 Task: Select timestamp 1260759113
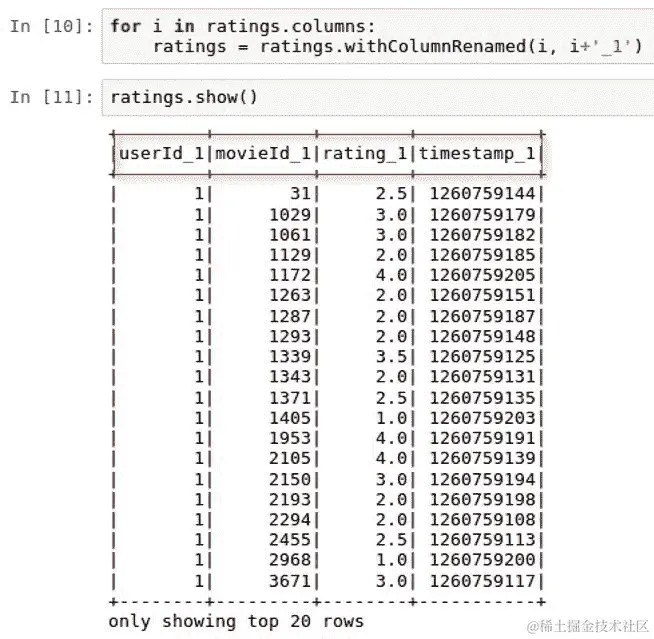[483, 540]
